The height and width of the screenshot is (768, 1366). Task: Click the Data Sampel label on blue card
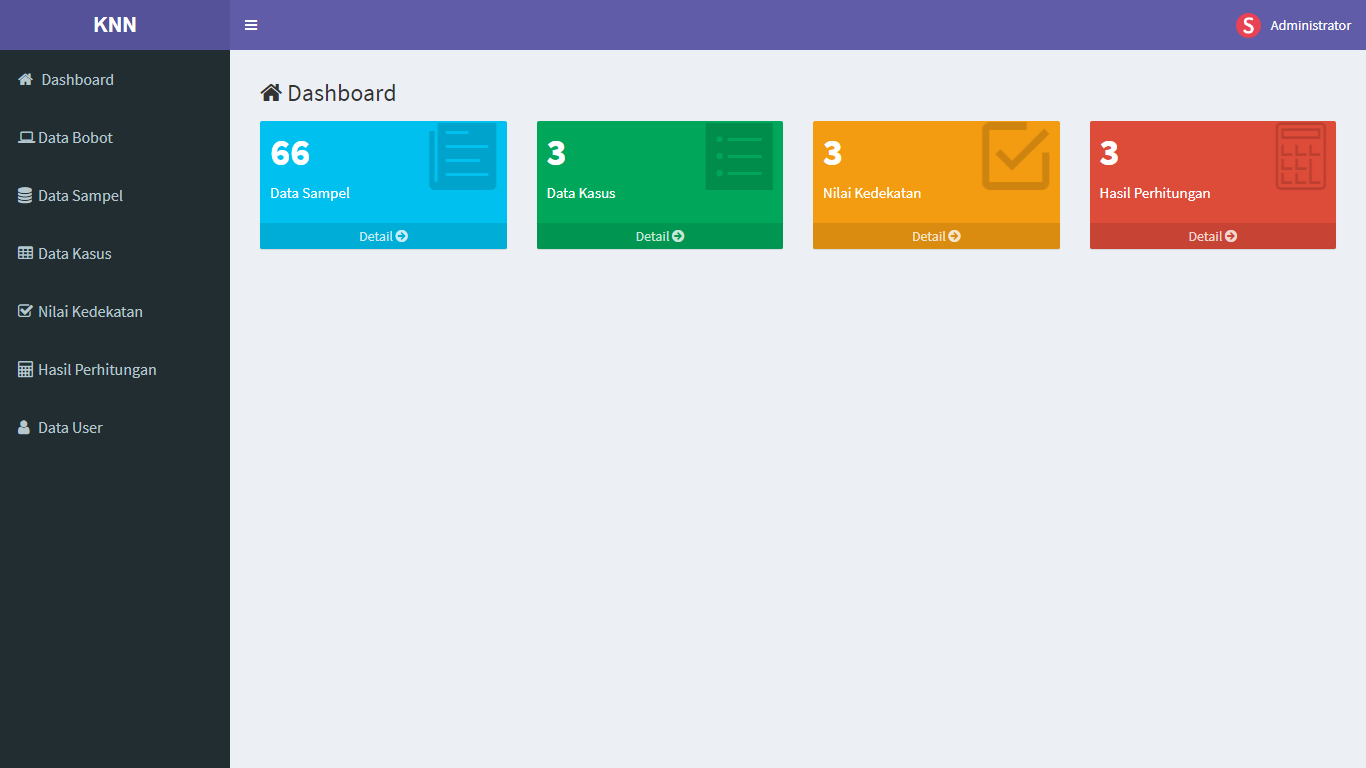[x=310, y=193]
